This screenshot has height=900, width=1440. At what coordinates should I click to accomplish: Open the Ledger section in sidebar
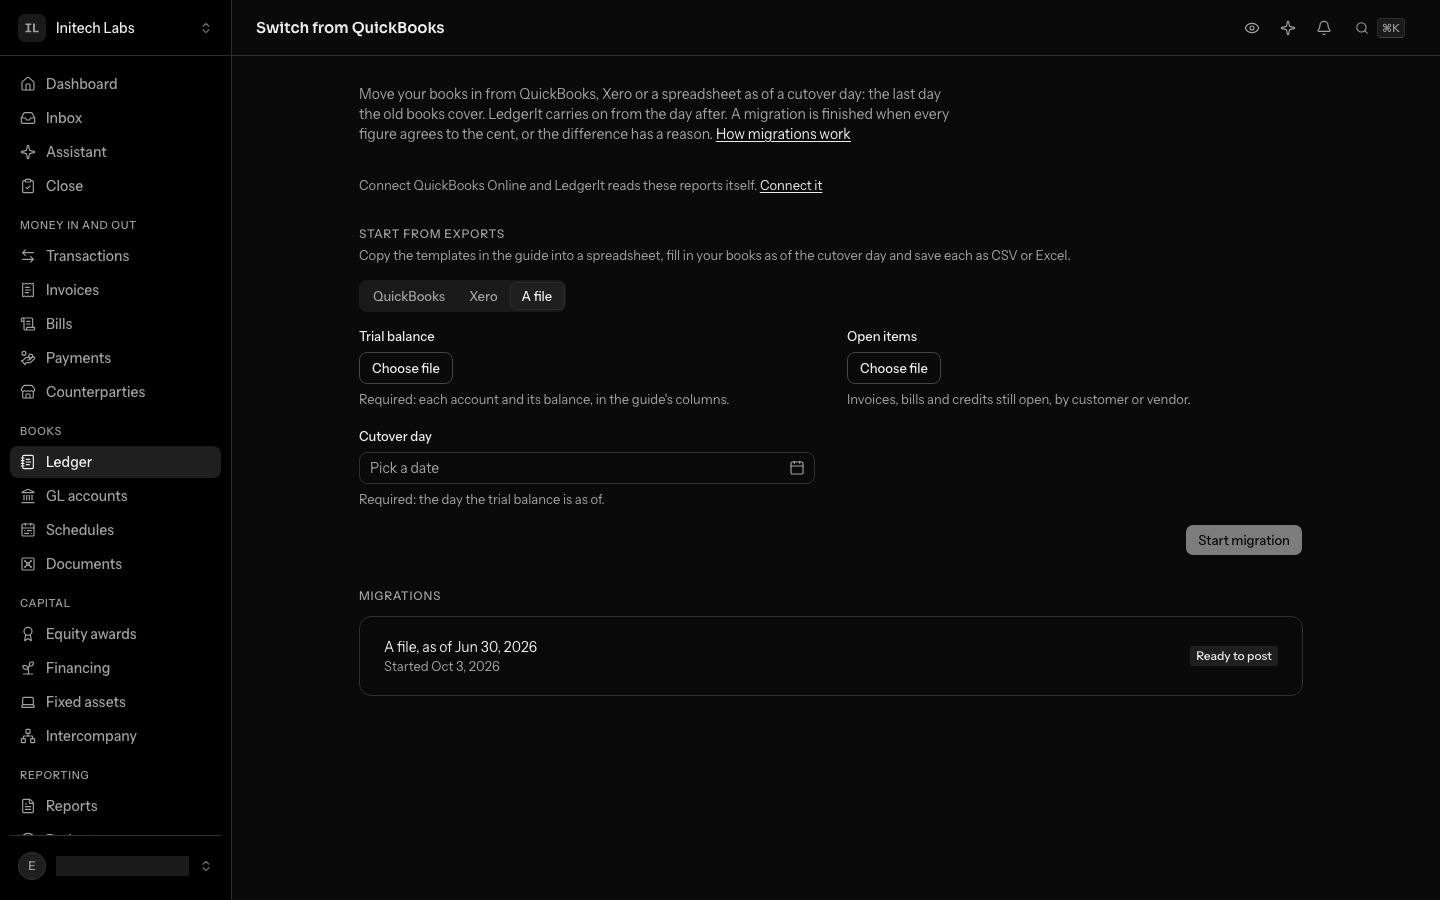[x=115, y=462]
